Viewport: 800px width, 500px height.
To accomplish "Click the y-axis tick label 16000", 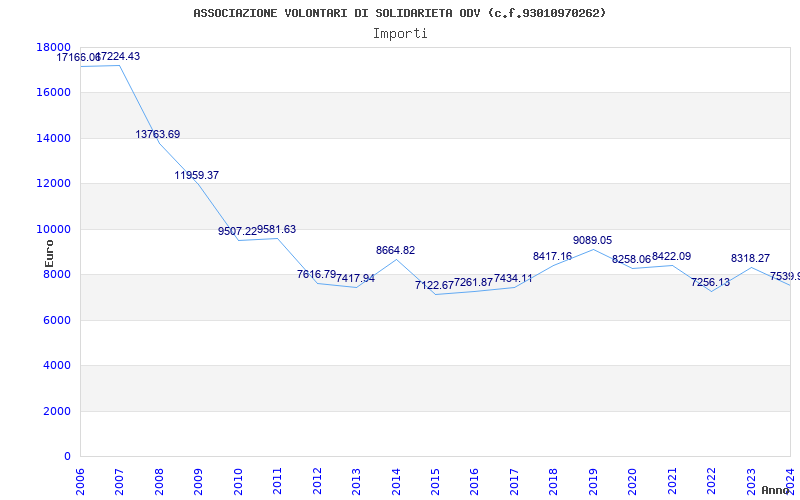I will pyautogui.click(x=54, y=92).
